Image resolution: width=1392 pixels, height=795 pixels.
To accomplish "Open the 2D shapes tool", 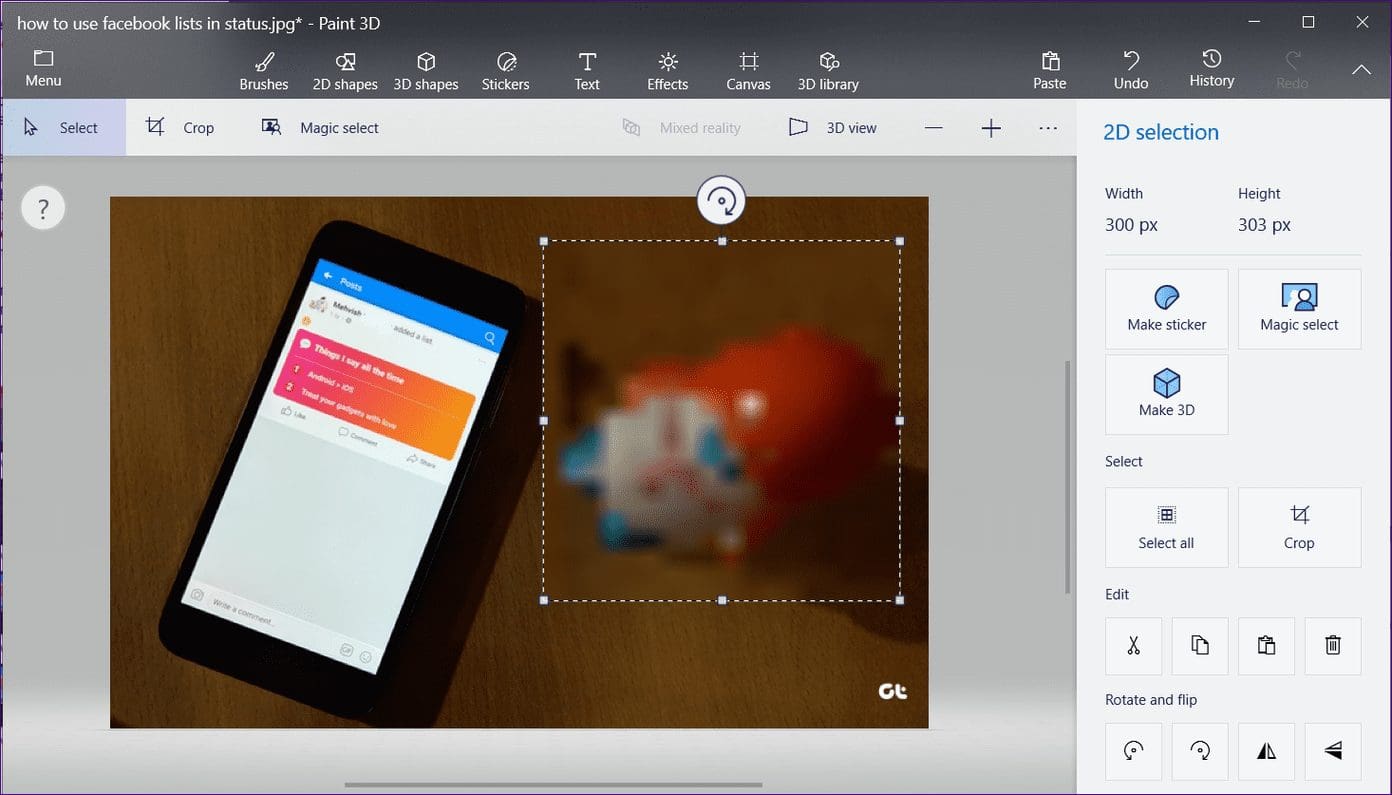I will 345,71.
